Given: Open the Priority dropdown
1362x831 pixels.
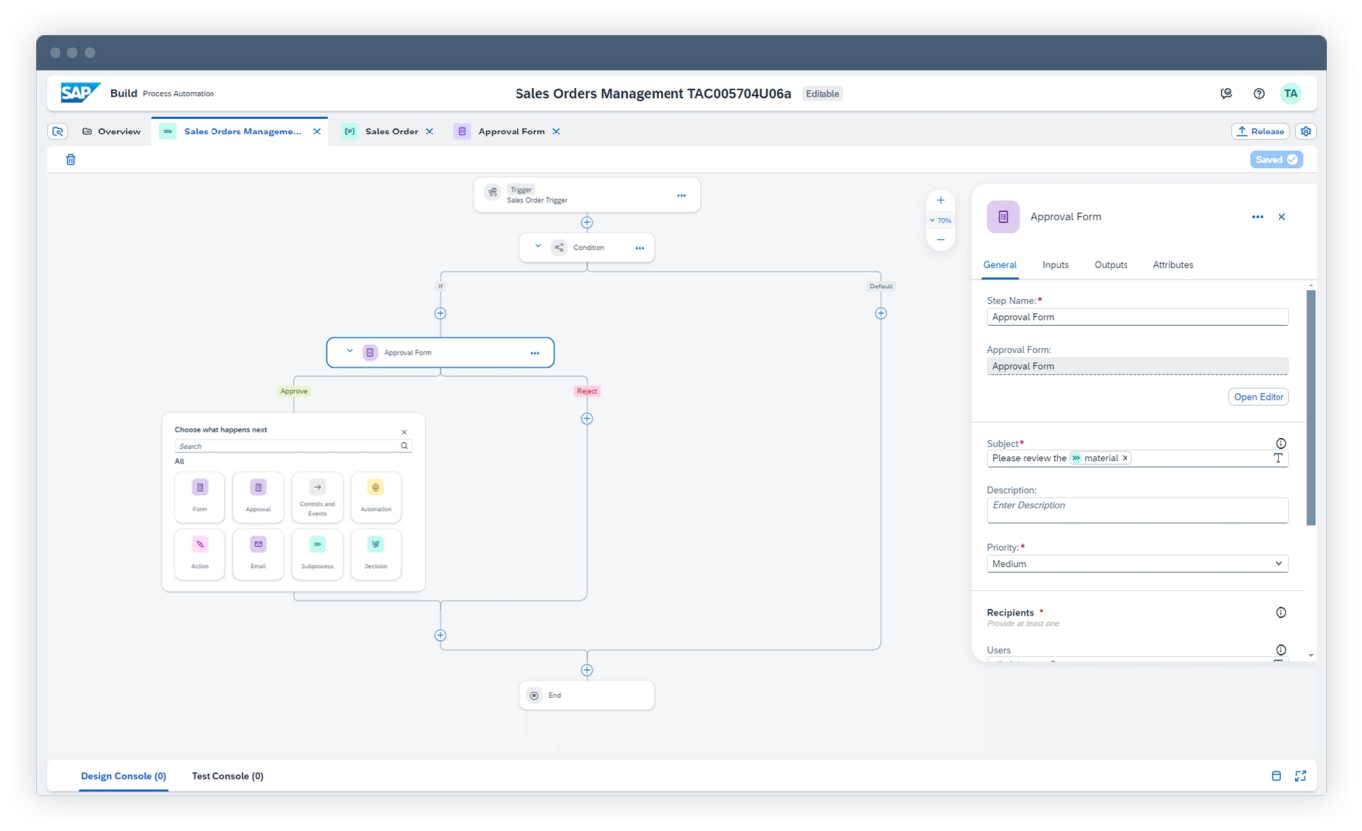Looking at the screenshot, I should click(x=1137, y=564).
